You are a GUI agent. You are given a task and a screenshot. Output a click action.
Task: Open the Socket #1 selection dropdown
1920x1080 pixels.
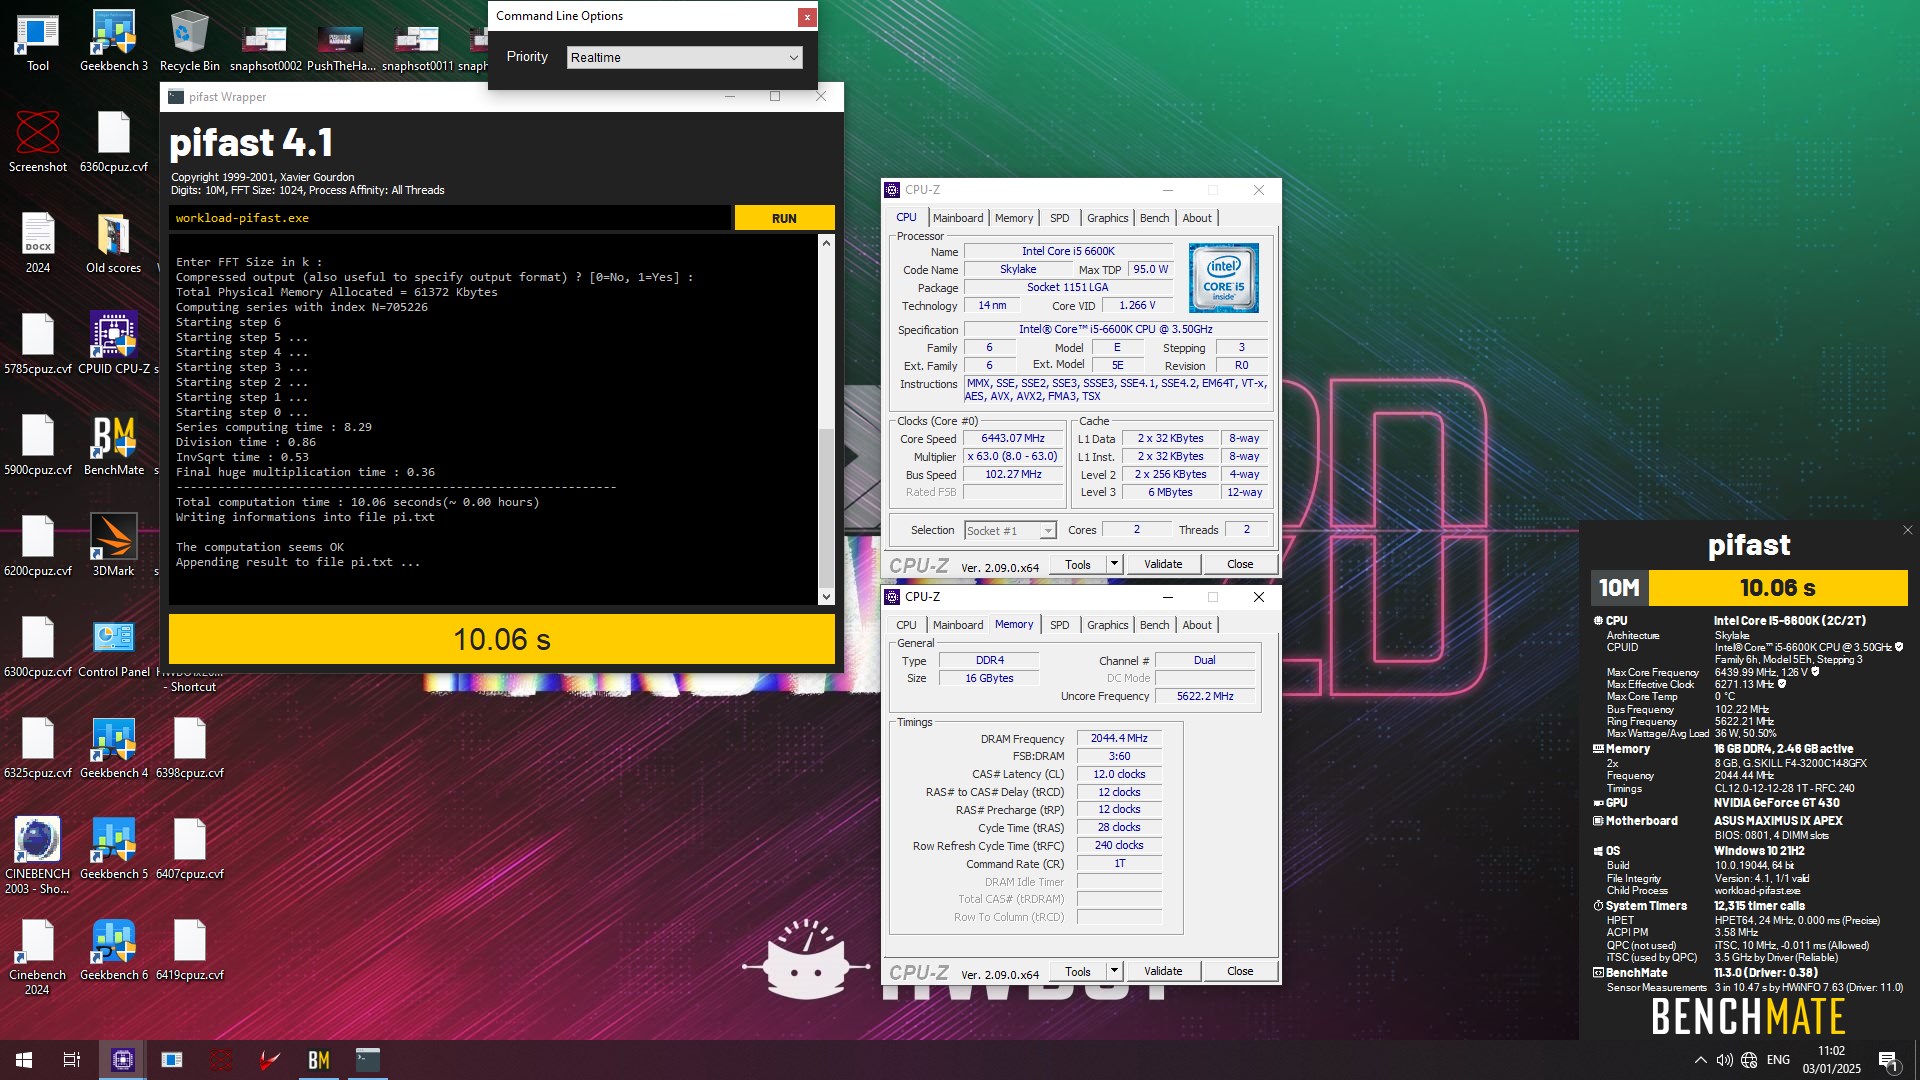1010,531
